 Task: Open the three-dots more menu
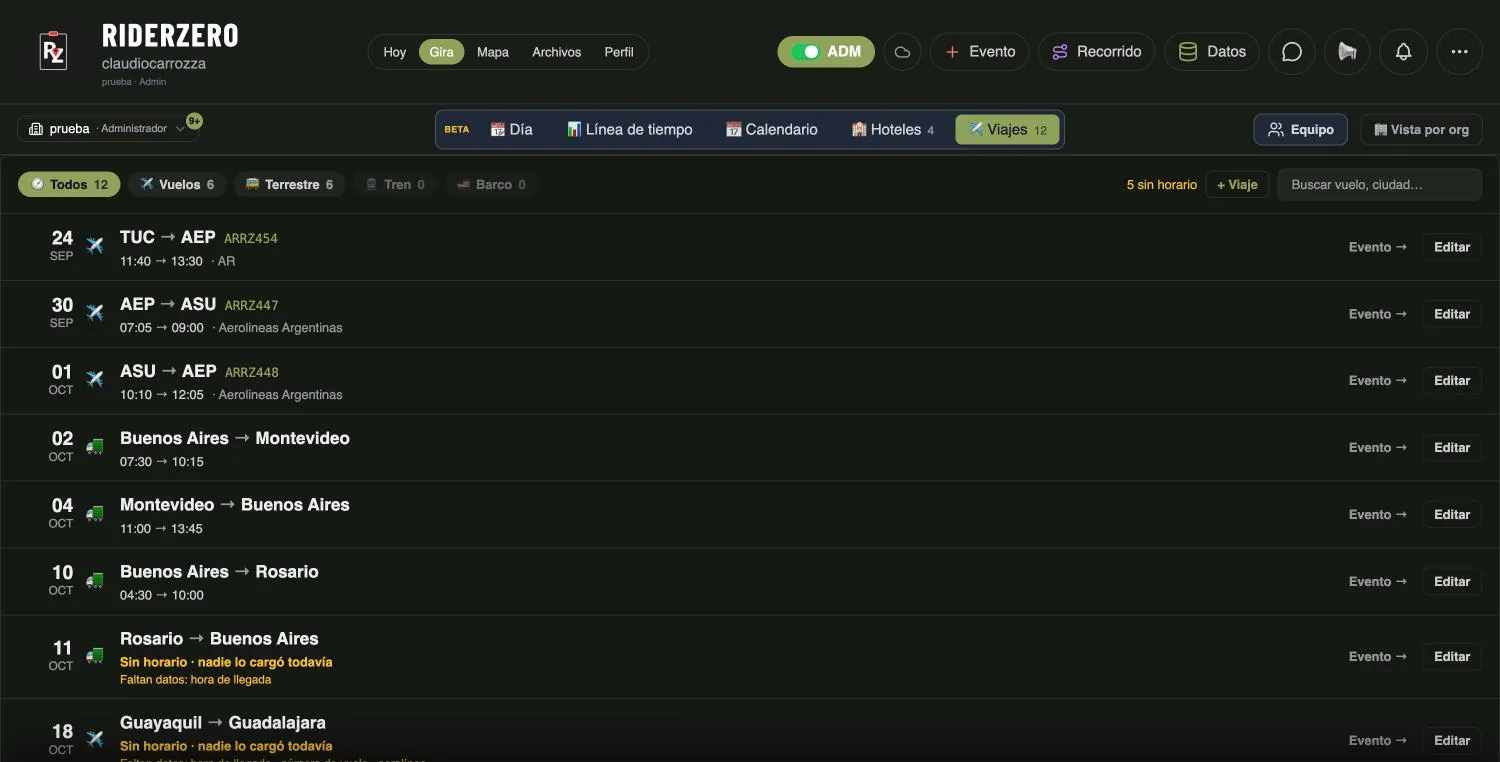(1460, 52)
